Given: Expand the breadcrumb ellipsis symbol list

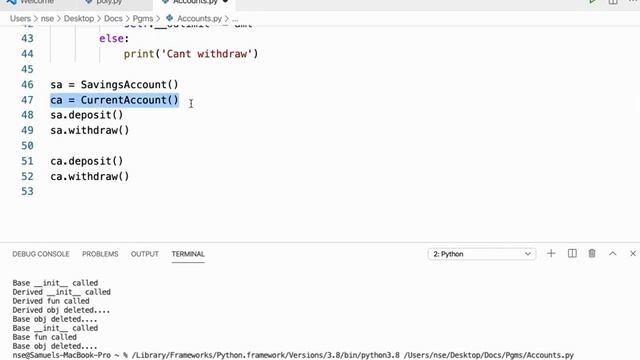Looking at the screenshot, I should pyautogui.click(x=235, y=19).
